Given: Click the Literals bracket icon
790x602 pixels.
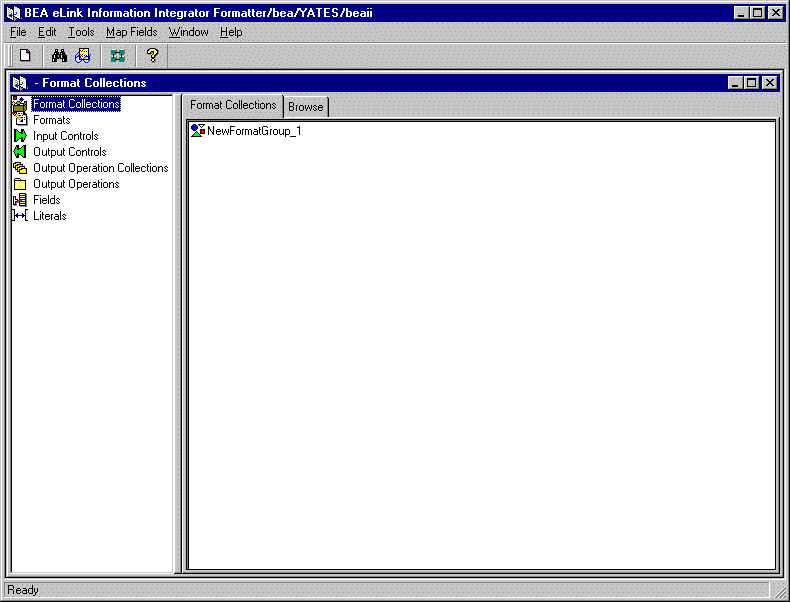Looking at the screenshot, I should pos(20,216).
